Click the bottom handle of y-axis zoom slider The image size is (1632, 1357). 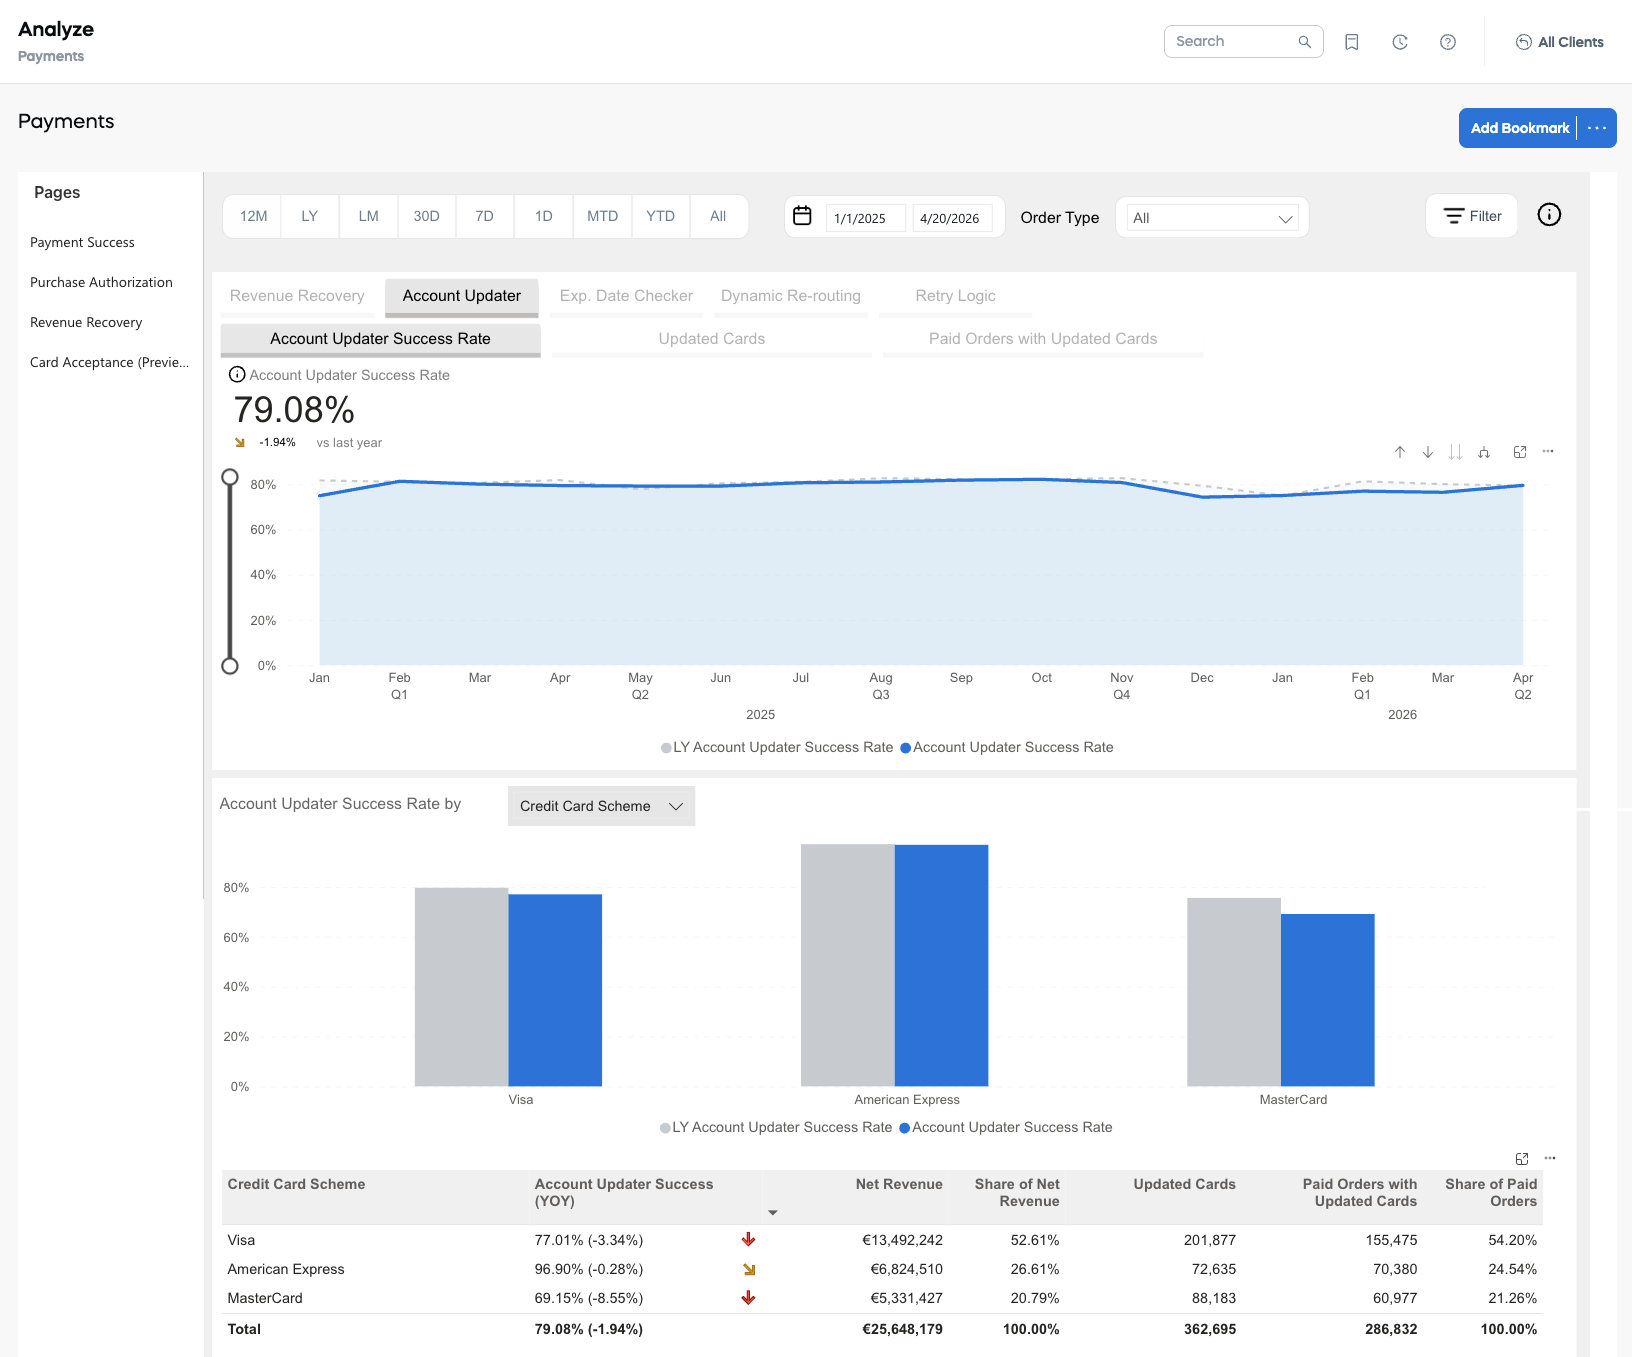tap(230, 666)
